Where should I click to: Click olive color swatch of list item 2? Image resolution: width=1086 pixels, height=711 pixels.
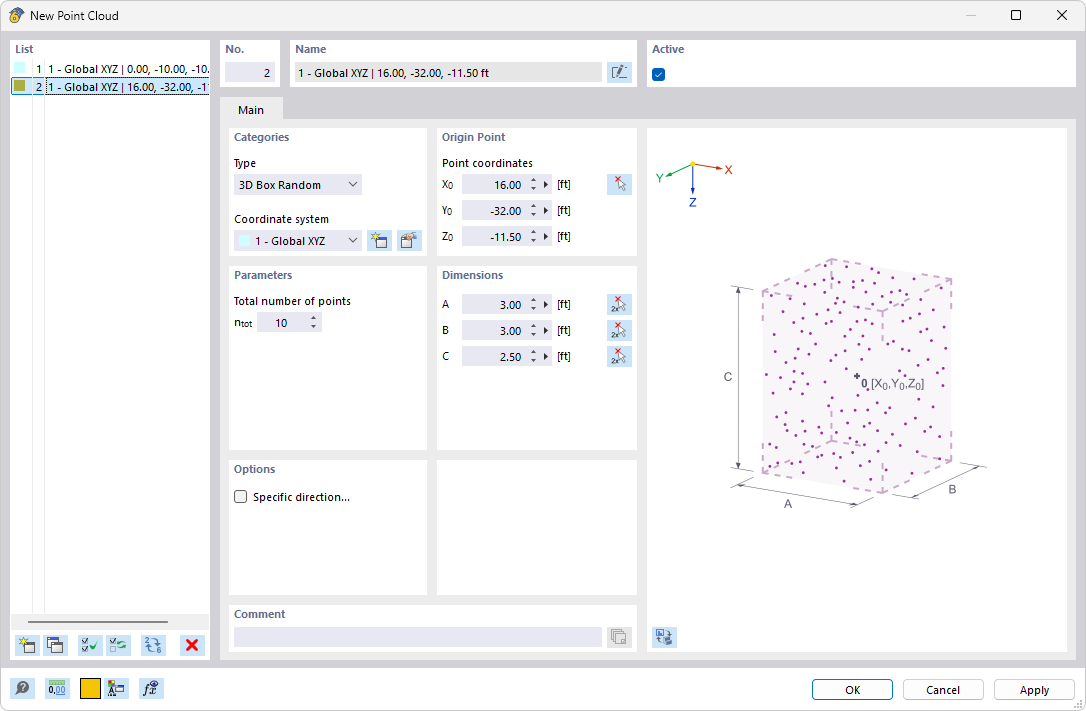[x=19, y=86]
